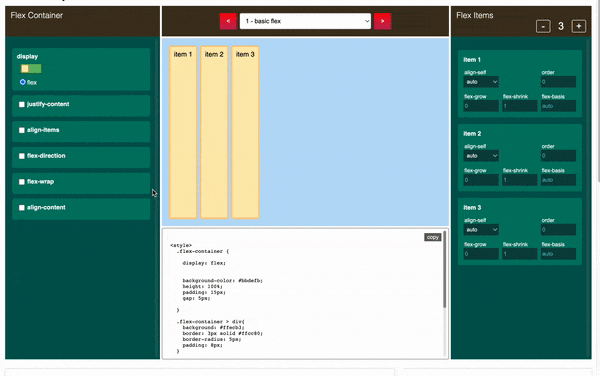Open item 3 align-self dropdown
The width and height of the screenshot is (600, 376).
pos(481,230)
